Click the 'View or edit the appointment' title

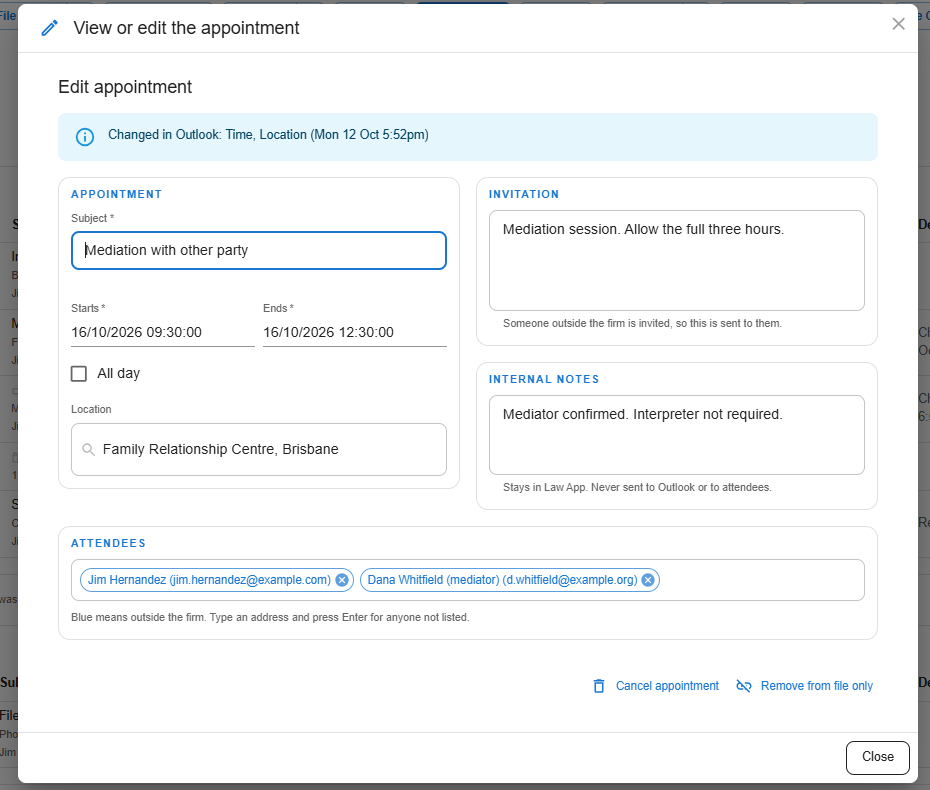click(186, 28)
